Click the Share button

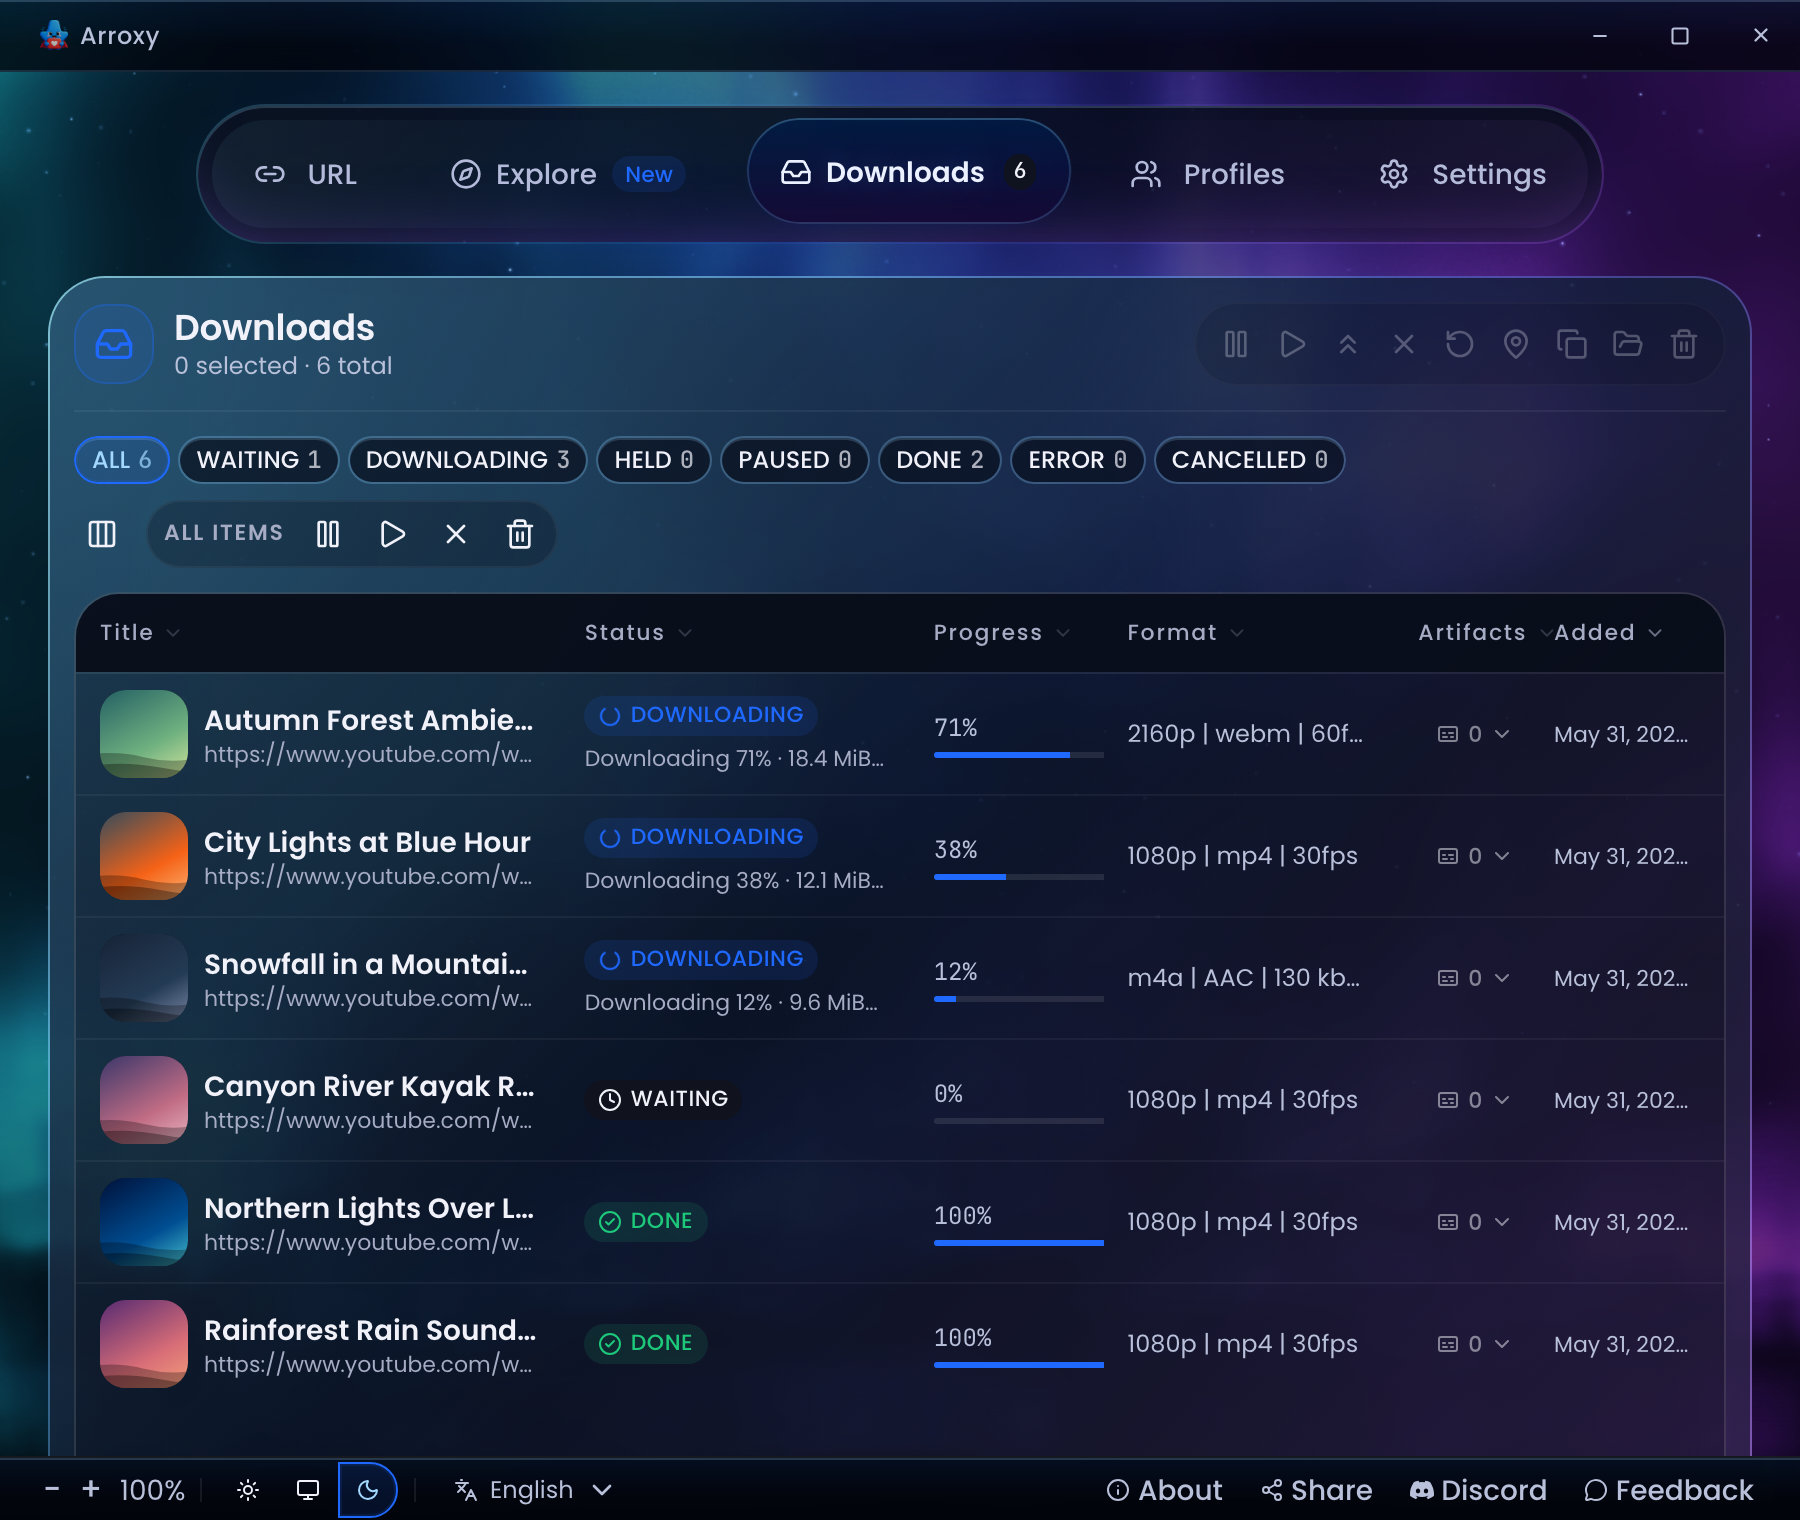point(1316,1490)
